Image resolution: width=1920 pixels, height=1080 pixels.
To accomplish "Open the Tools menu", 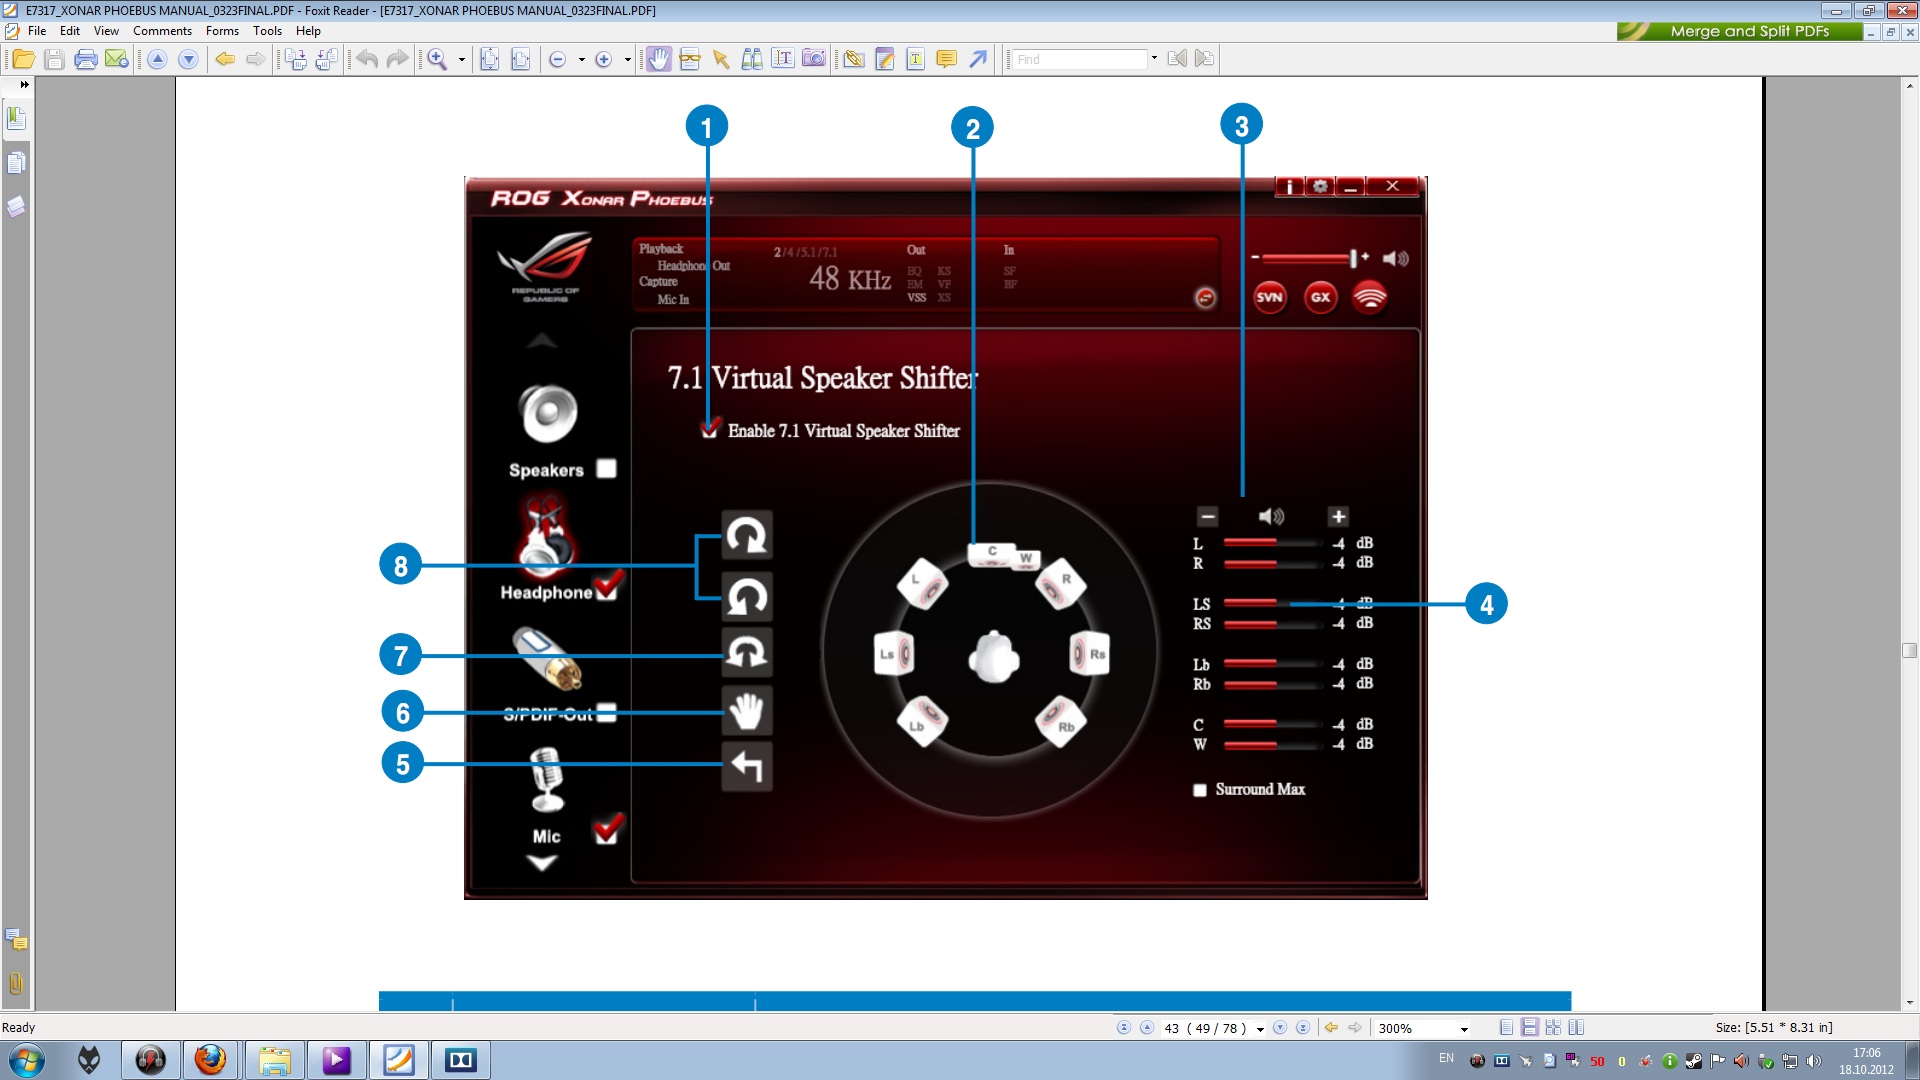I will pyautogui.click(x=267, y=31).
